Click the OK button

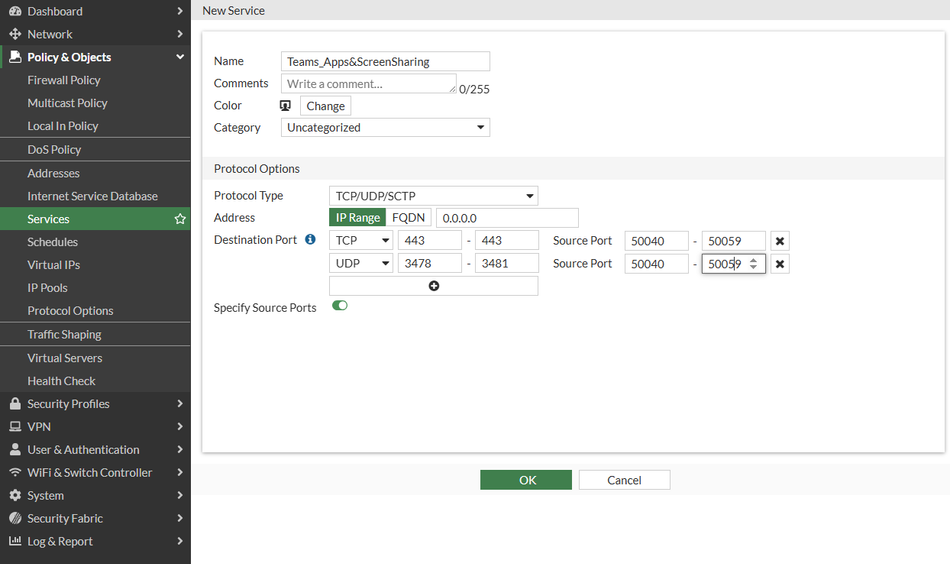[526, 480]
